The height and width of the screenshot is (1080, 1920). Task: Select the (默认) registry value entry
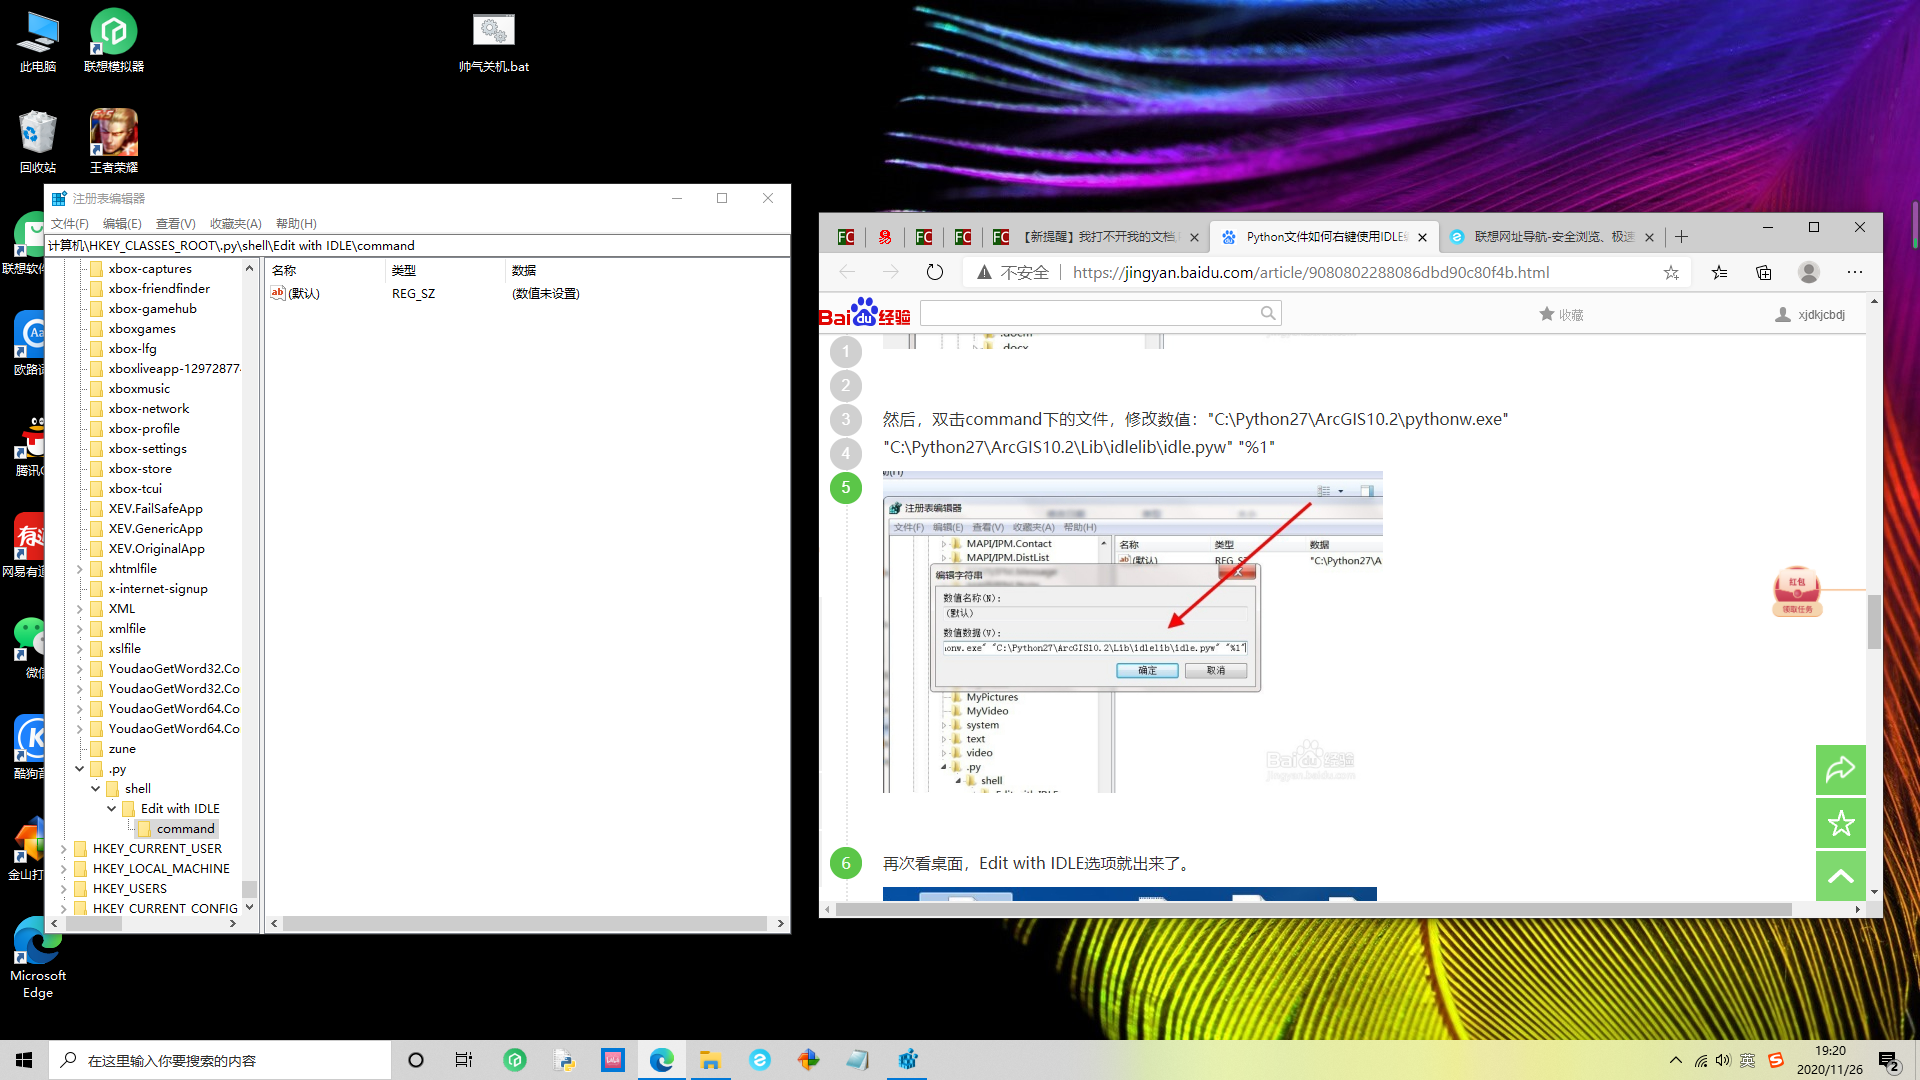pyautogui.click(x=303, y=293)
